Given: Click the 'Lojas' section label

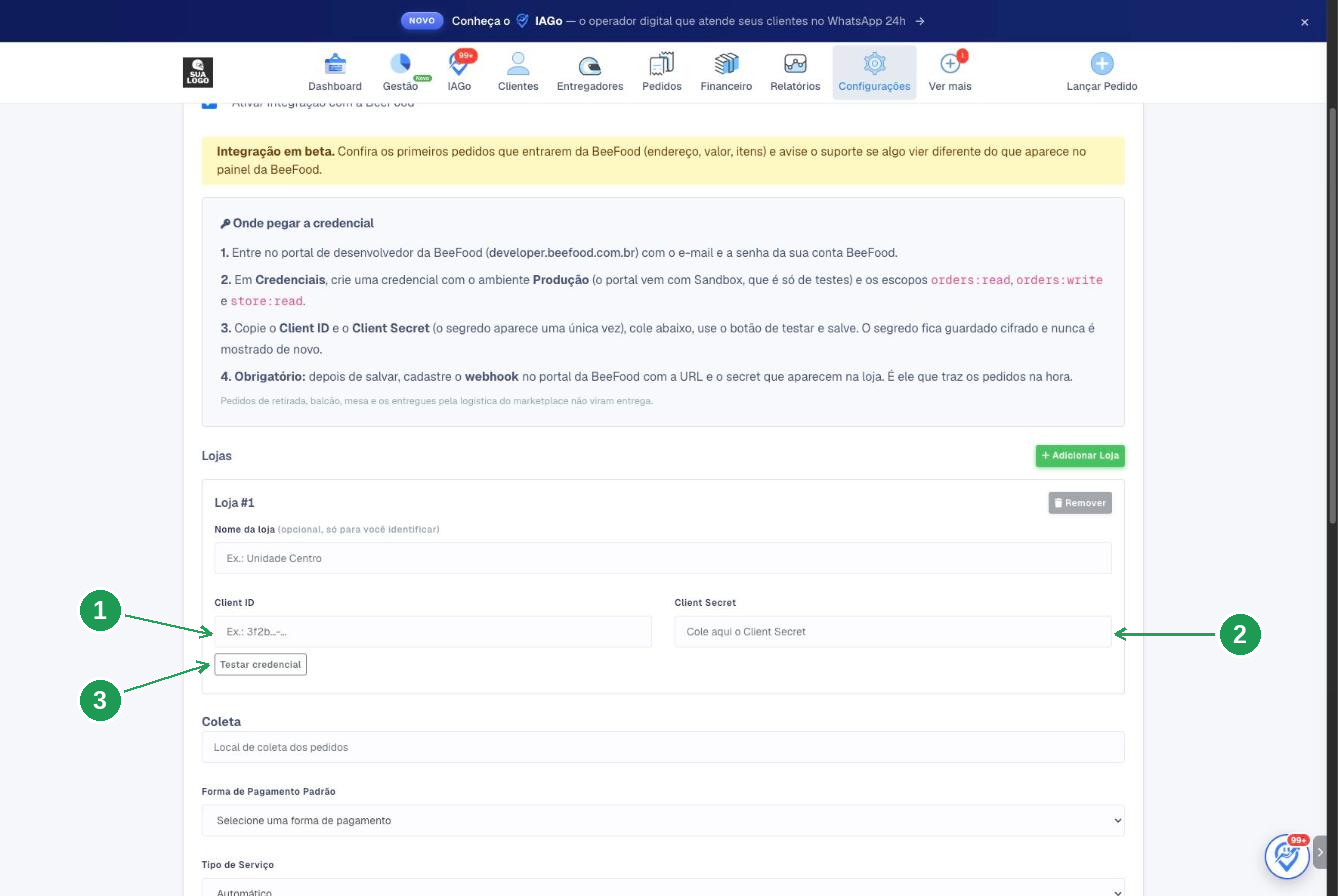Looking at the screenshot, I should point(216,455).
